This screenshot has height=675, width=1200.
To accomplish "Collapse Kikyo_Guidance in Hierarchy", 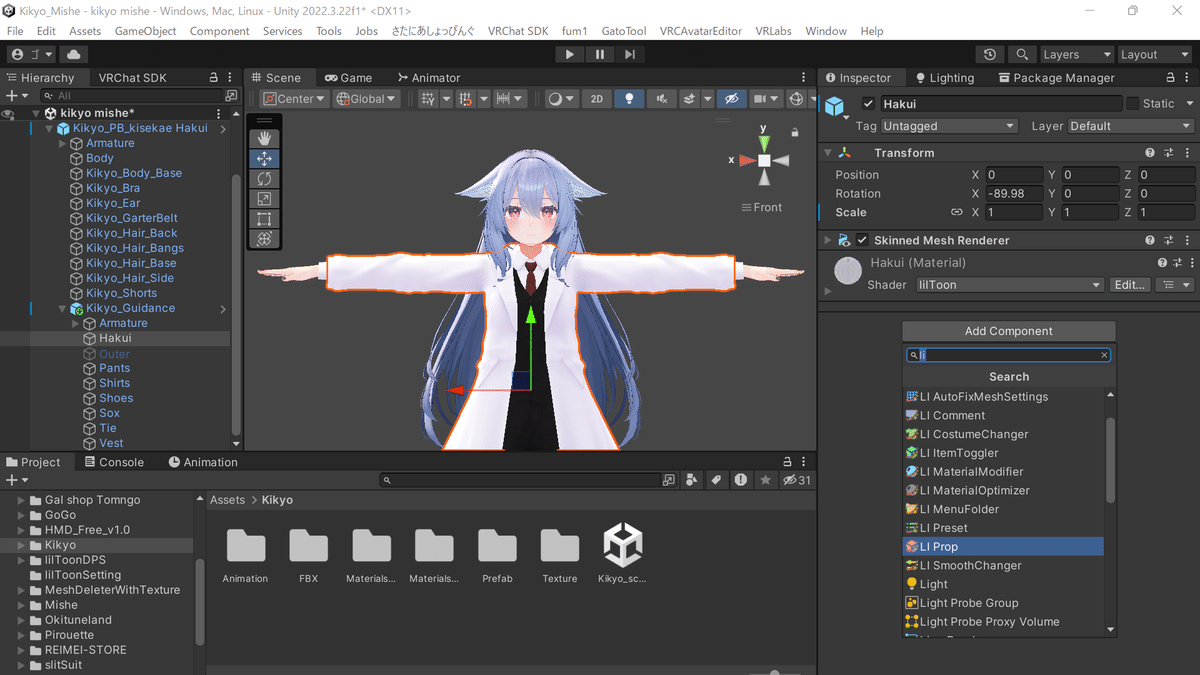I will pos(63,308).
